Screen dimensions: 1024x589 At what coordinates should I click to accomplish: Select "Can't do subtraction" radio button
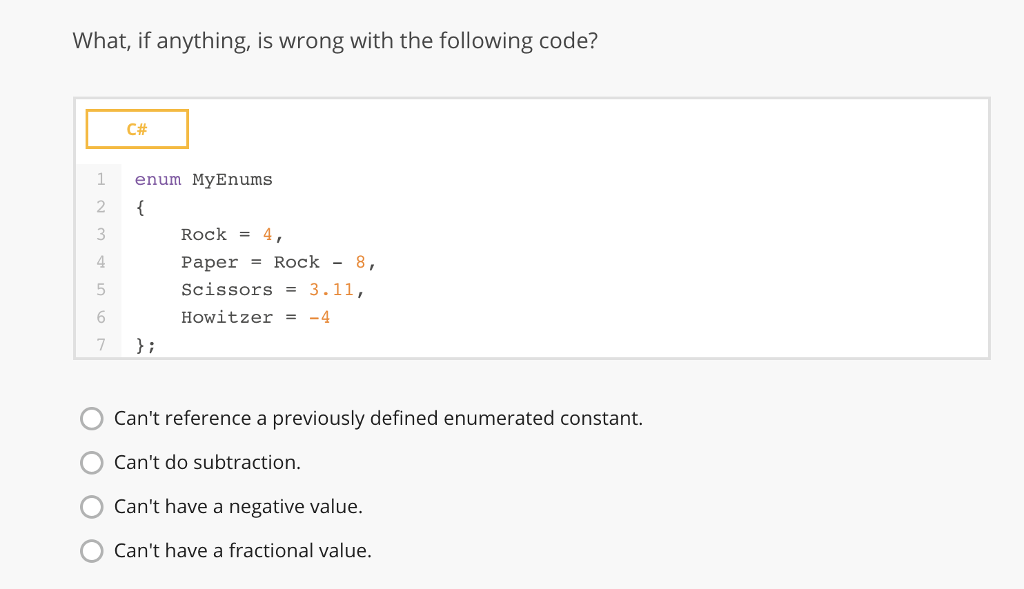[x=92, y=462]
